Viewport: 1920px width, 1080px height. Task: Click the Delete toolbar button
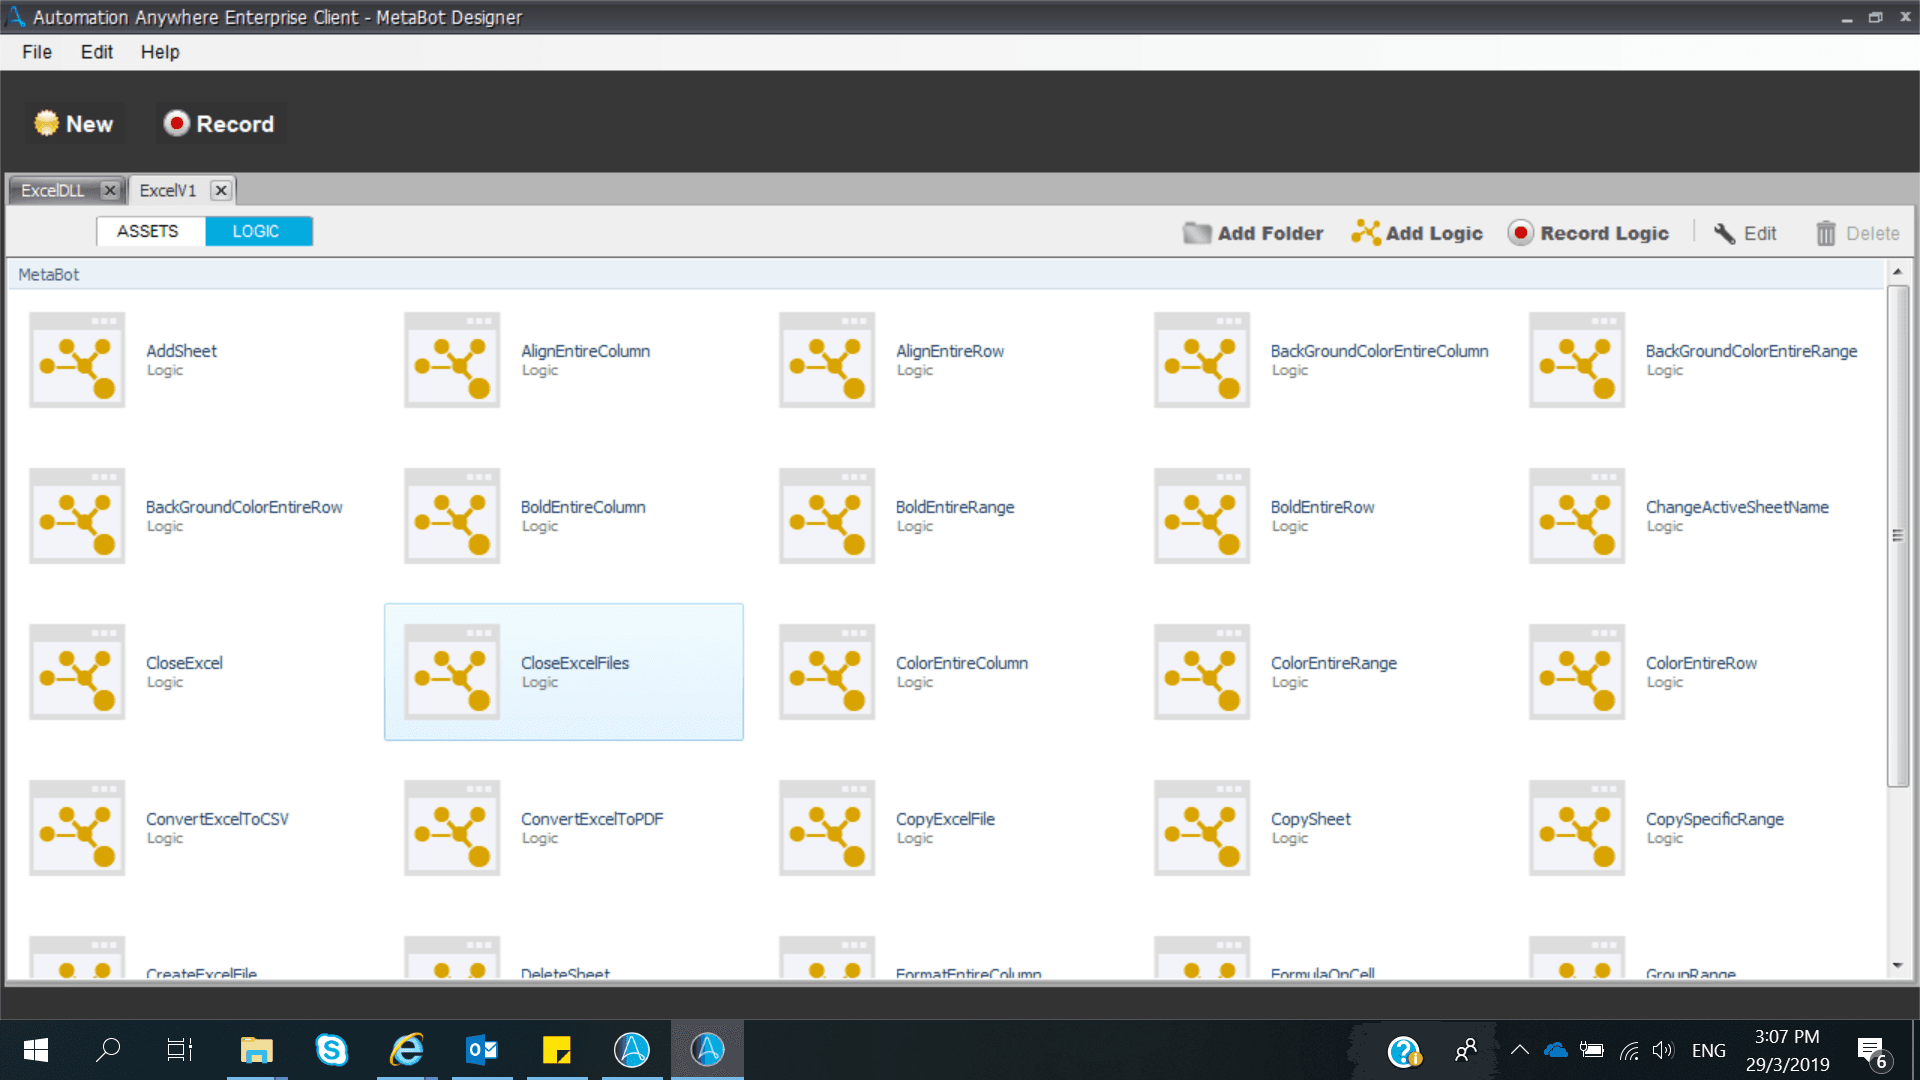1858,233
